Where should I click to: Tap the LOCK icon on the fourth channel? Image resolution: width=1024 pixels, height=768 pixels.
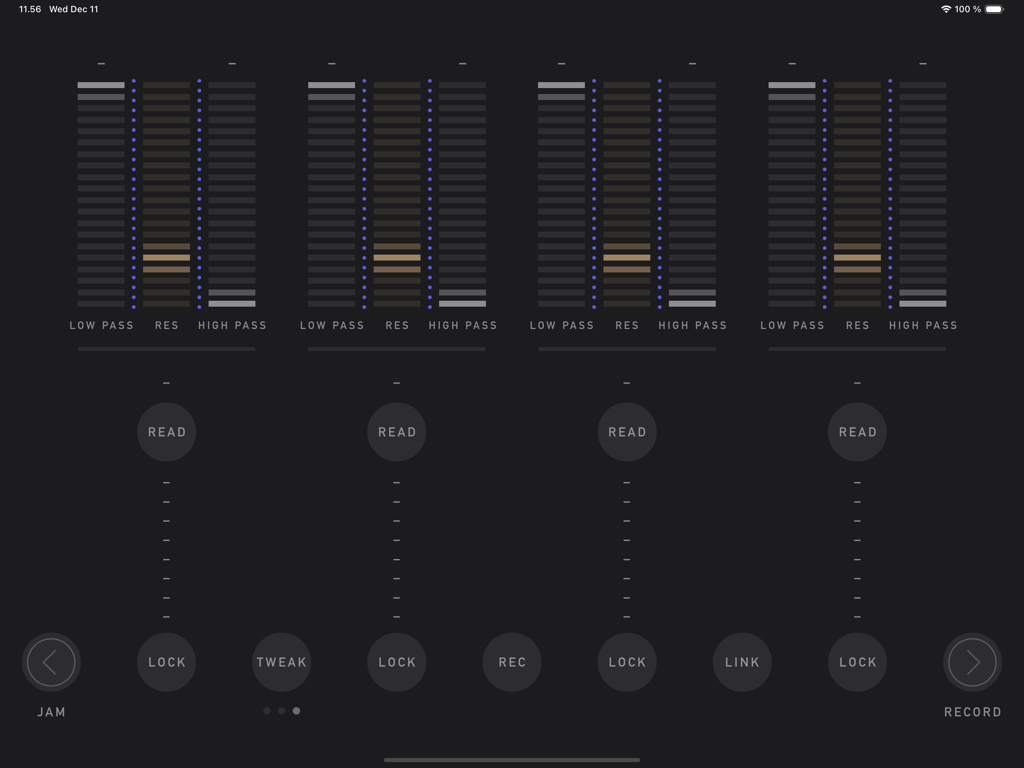[x=857, y=662]
